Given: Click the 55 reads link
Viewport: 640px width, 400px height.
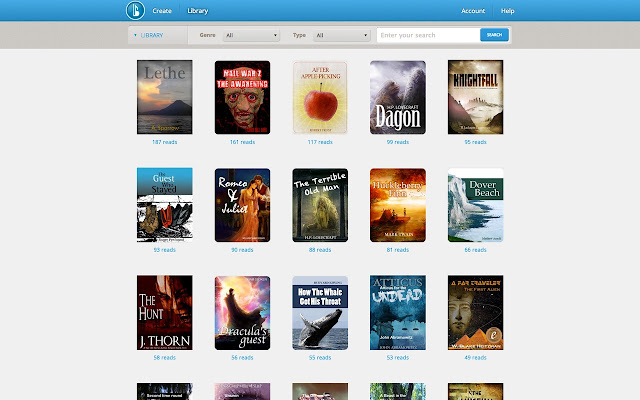Looking at the screenshot, I should [320, 358].
